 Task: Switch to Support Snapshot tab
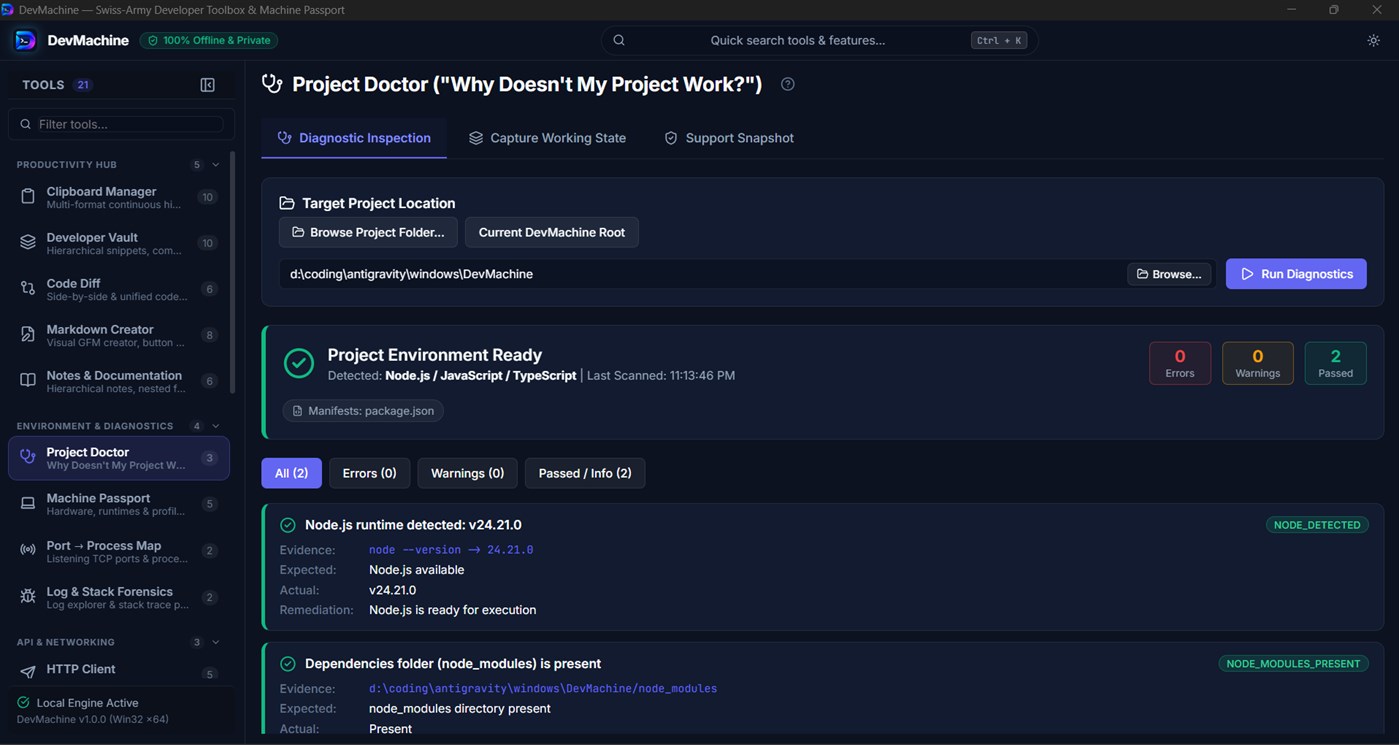coord(729,138)
